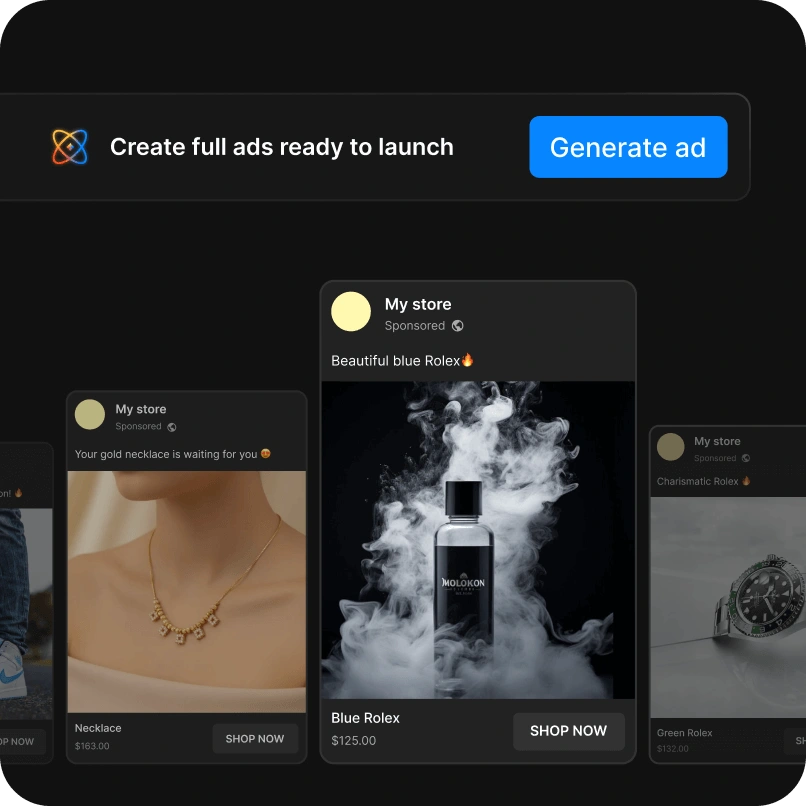Image resolution: width=806 pixels, height=806 pixels.
Task: Click My store name on necklace ad
Action: point(141,409)
